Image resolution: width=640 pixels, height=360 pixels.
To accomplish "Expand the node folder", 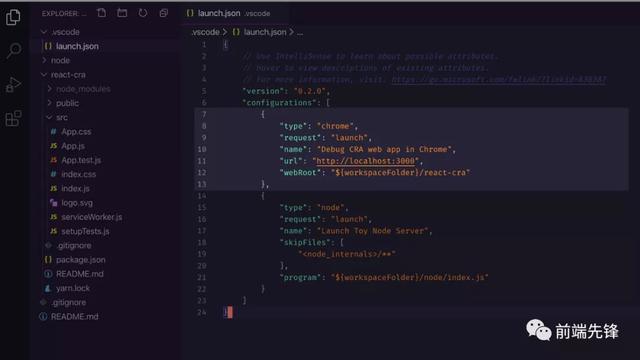I will tap(60, 60).
